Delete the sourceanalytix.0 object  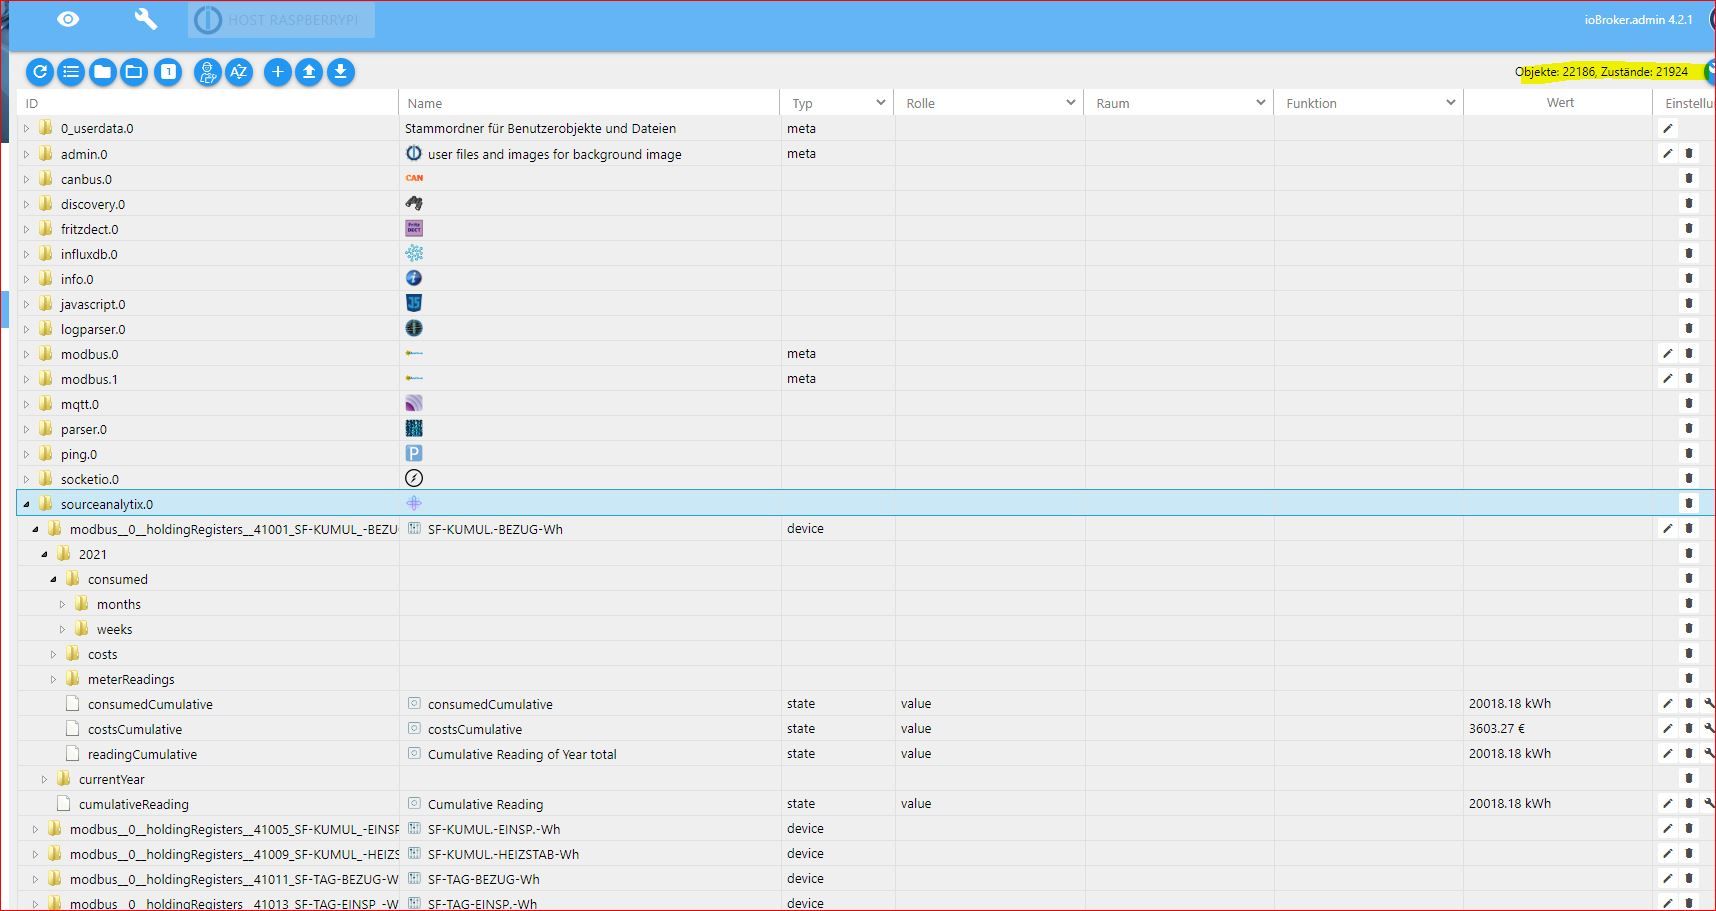[x=1689, y=503]
